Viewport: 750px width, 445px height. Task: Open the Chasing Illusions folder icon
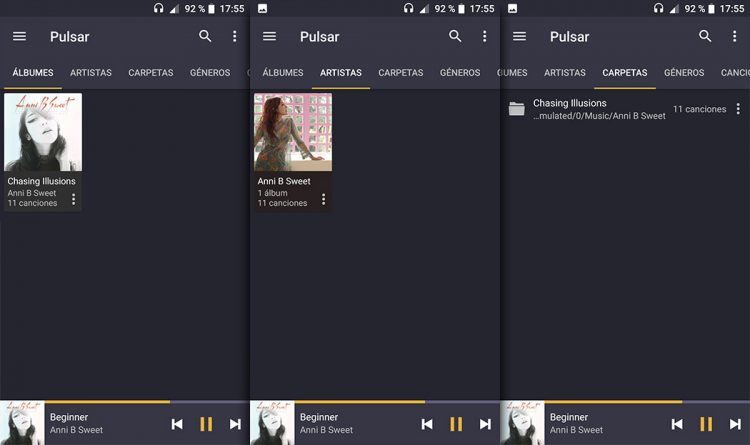pyautogui.click(x=516, y=109)
